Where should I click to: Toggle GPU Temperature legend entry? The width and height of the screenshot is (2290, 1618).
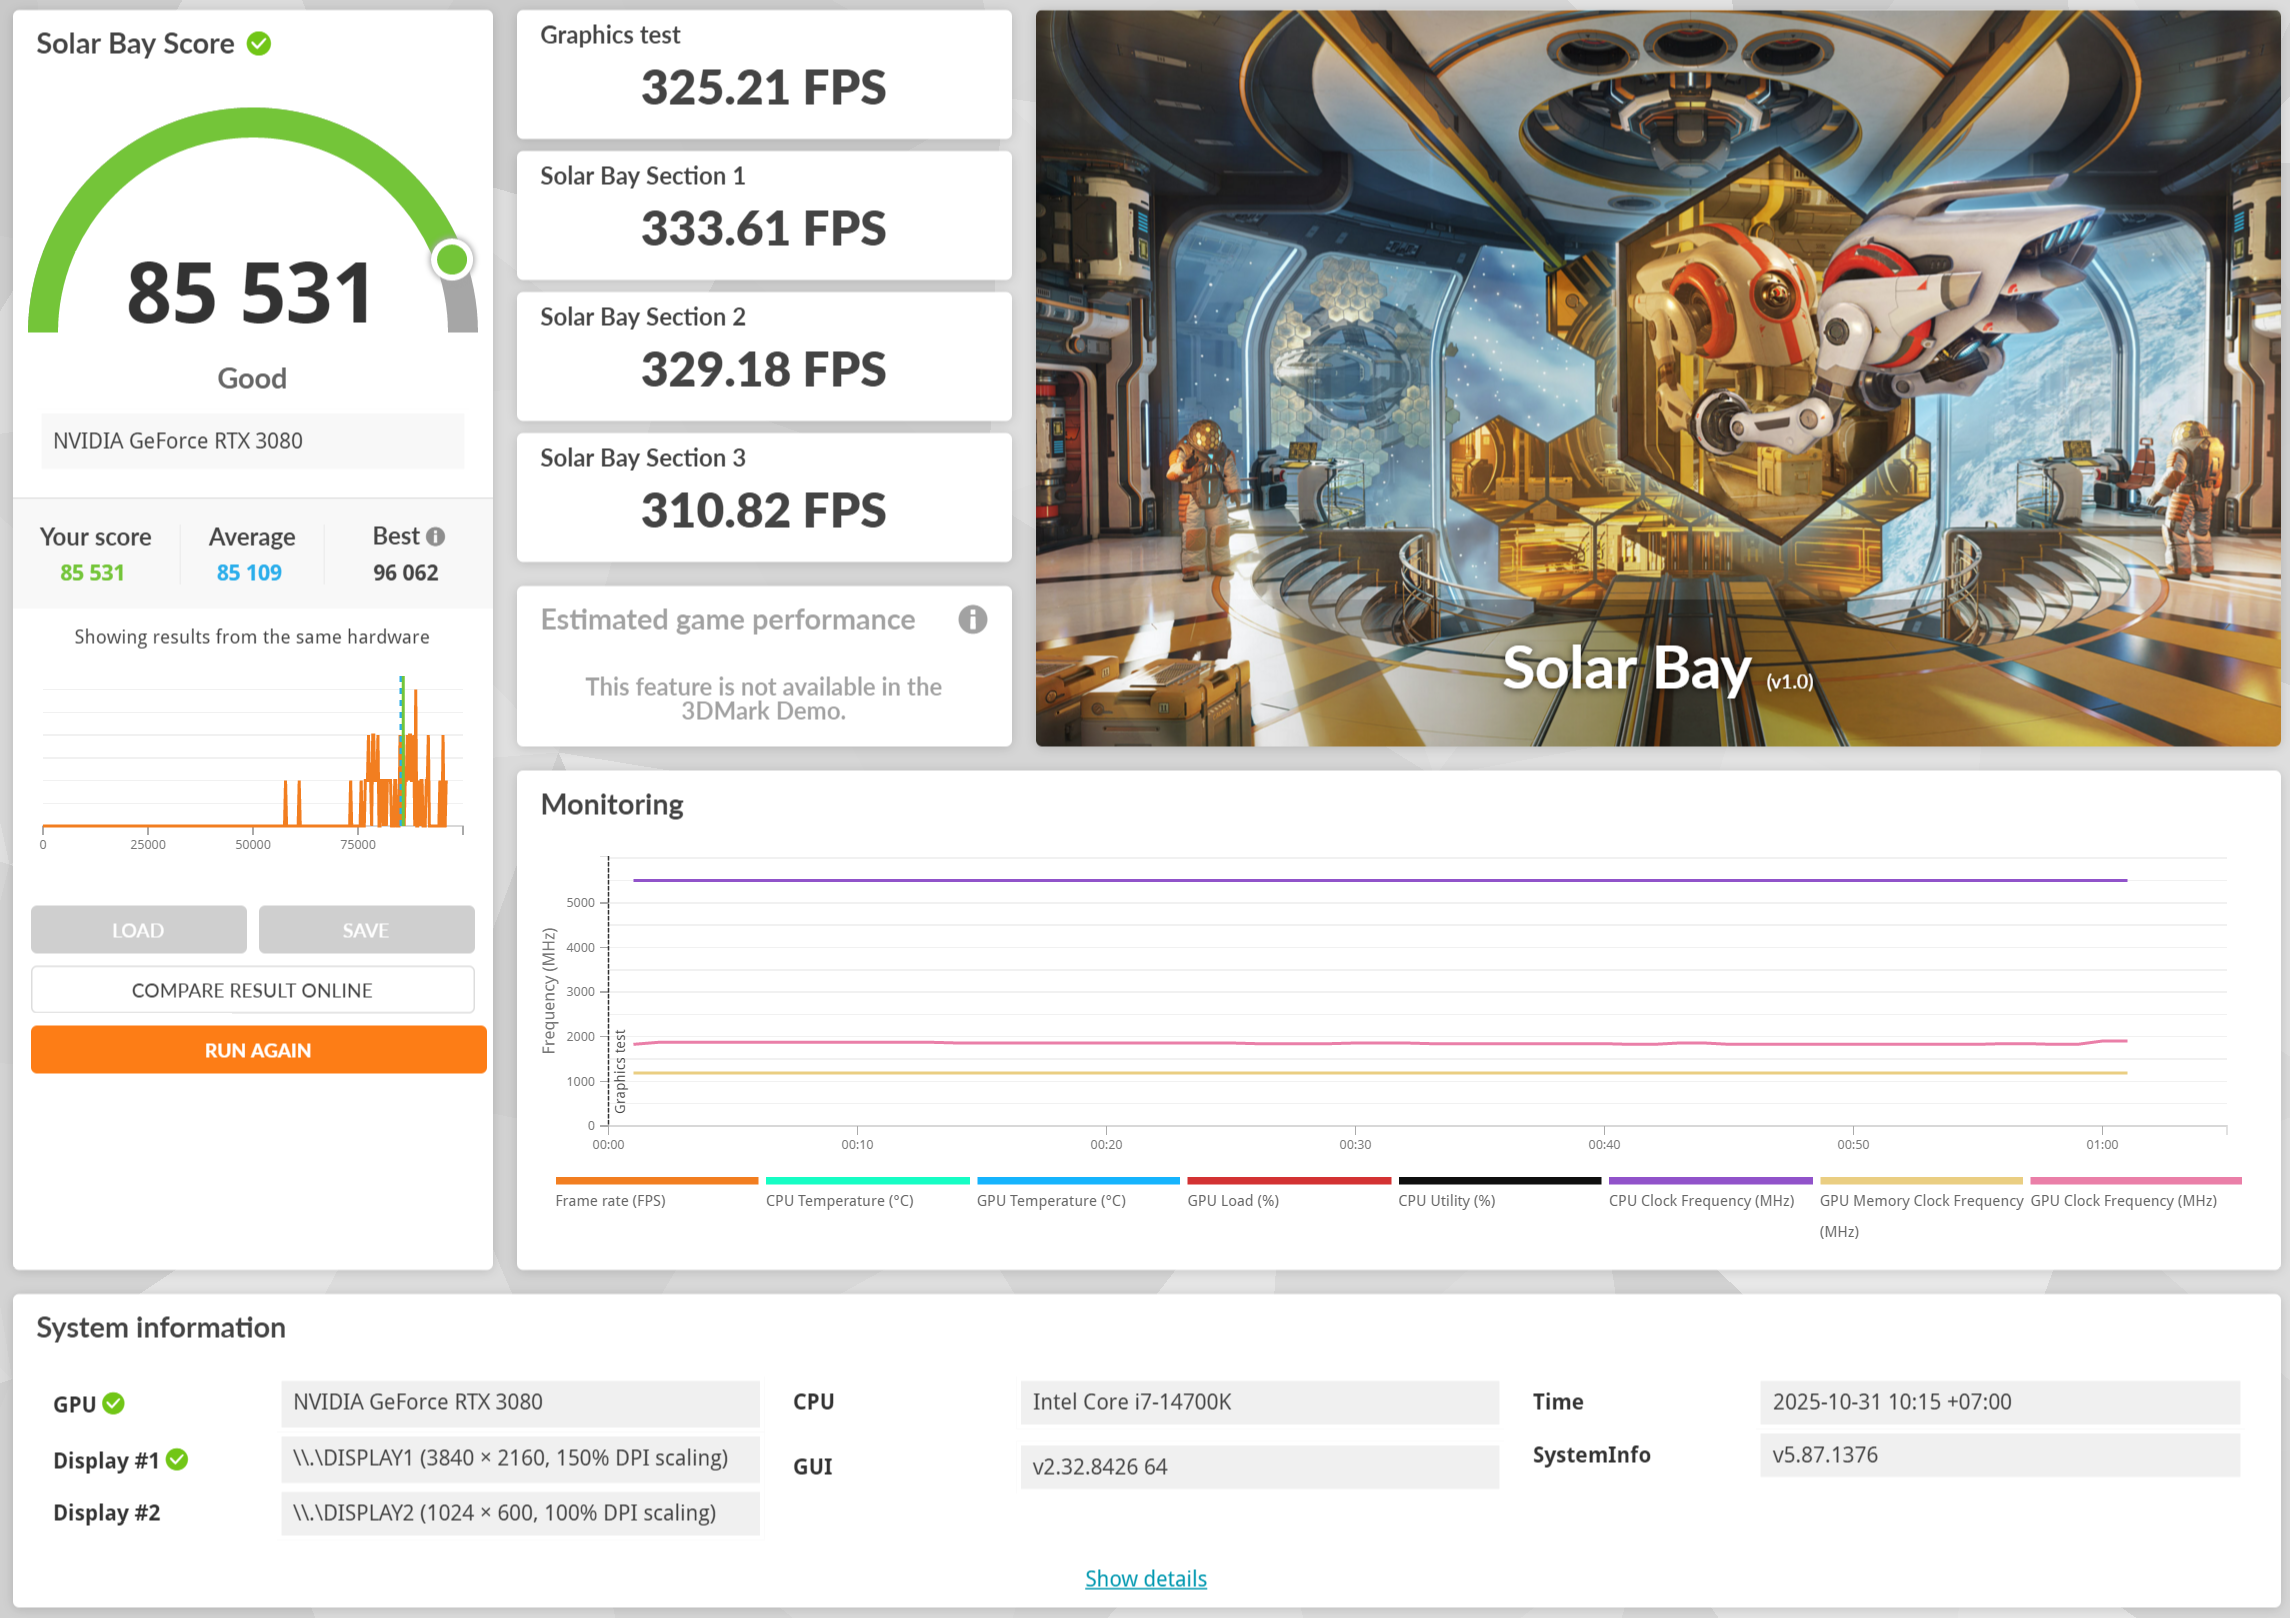(x=1050, y=1200)
